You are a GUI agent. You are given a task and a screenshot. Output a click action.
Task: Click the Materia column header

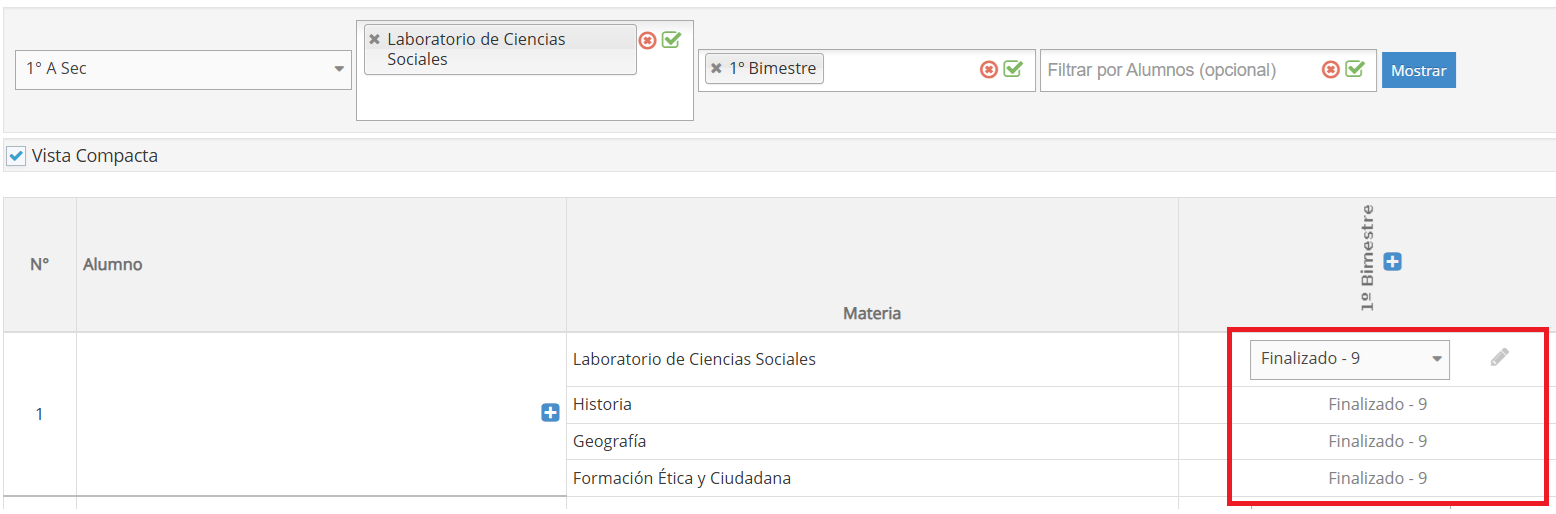click(871, 313)
